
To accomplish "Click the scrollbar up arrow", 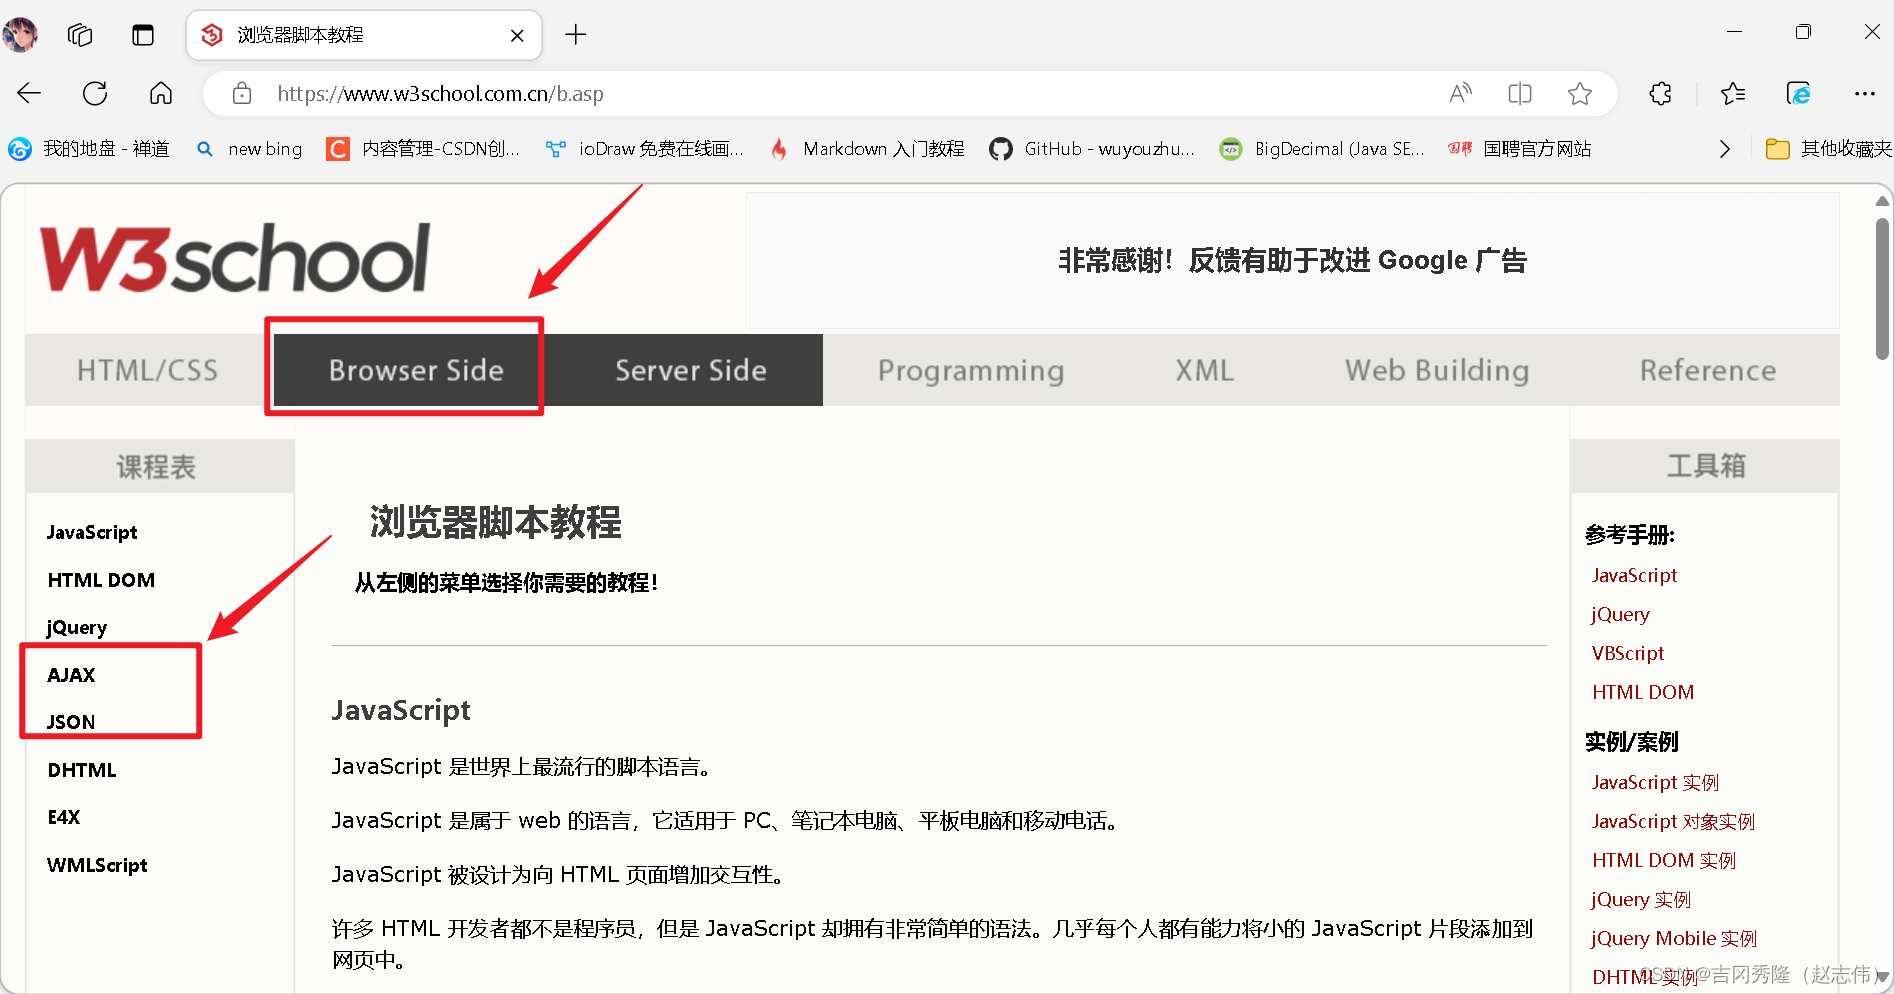I will pos(1882,201).
